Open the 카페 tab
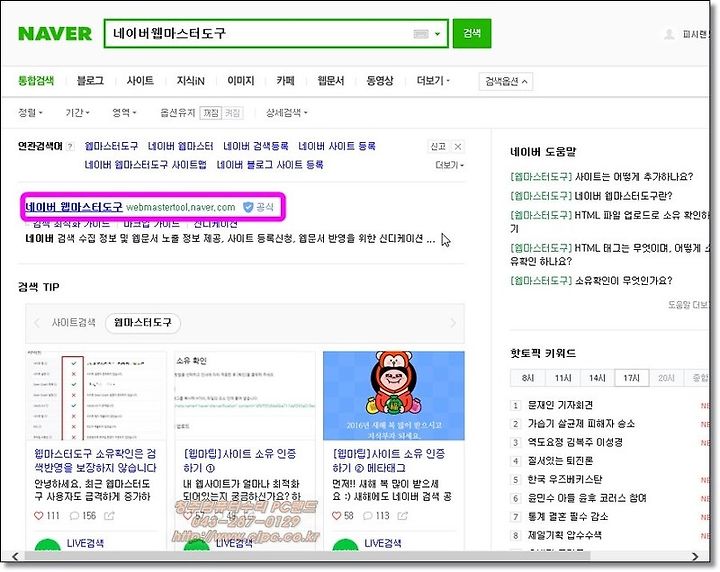Screen dimensions: 720x572 coord(285,81)
